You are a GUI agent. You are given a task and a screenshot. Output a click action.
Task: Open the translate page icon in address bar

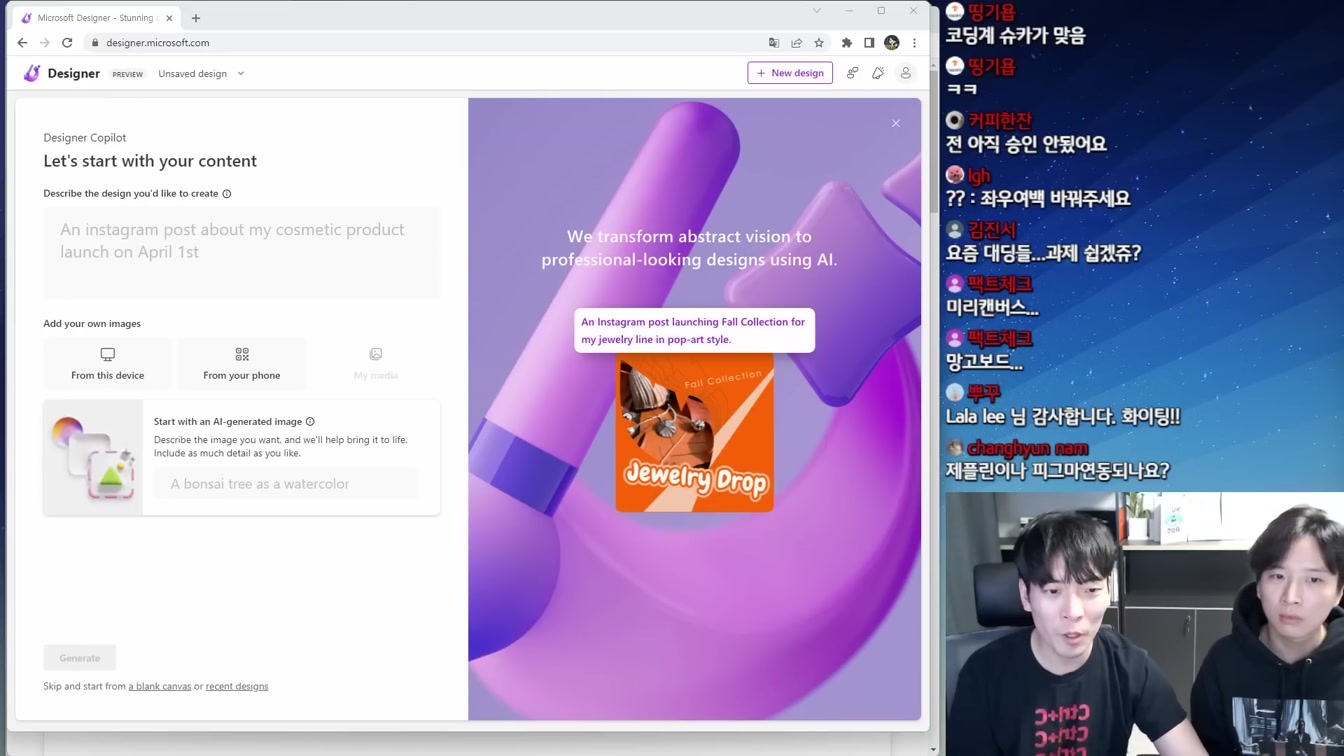tap(774, 43)
